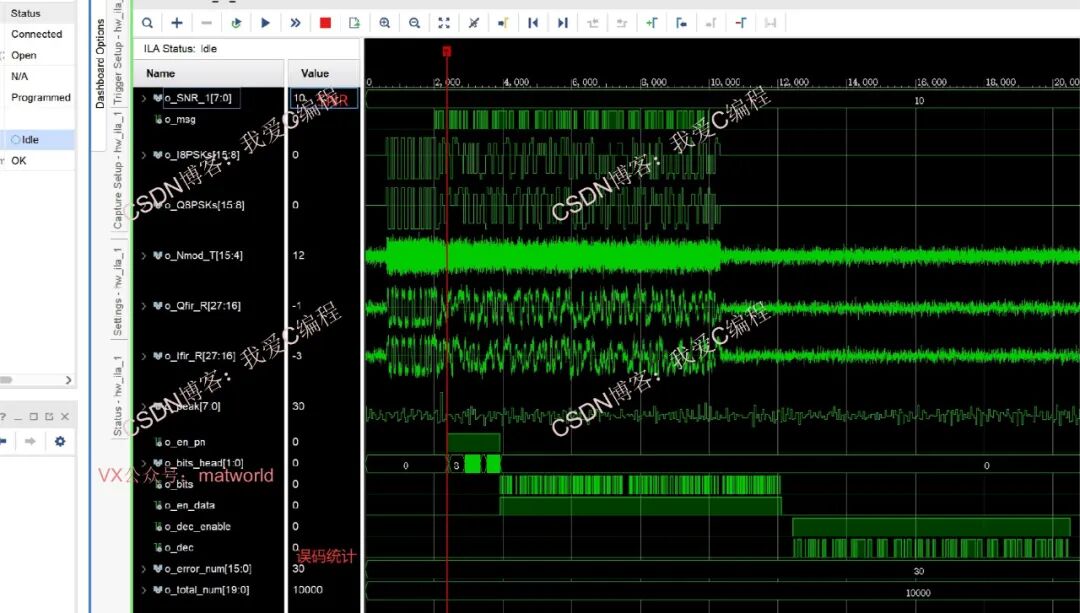
Task: Go to time zero icon
Action: pyautogui.click(x=533, y=23)
